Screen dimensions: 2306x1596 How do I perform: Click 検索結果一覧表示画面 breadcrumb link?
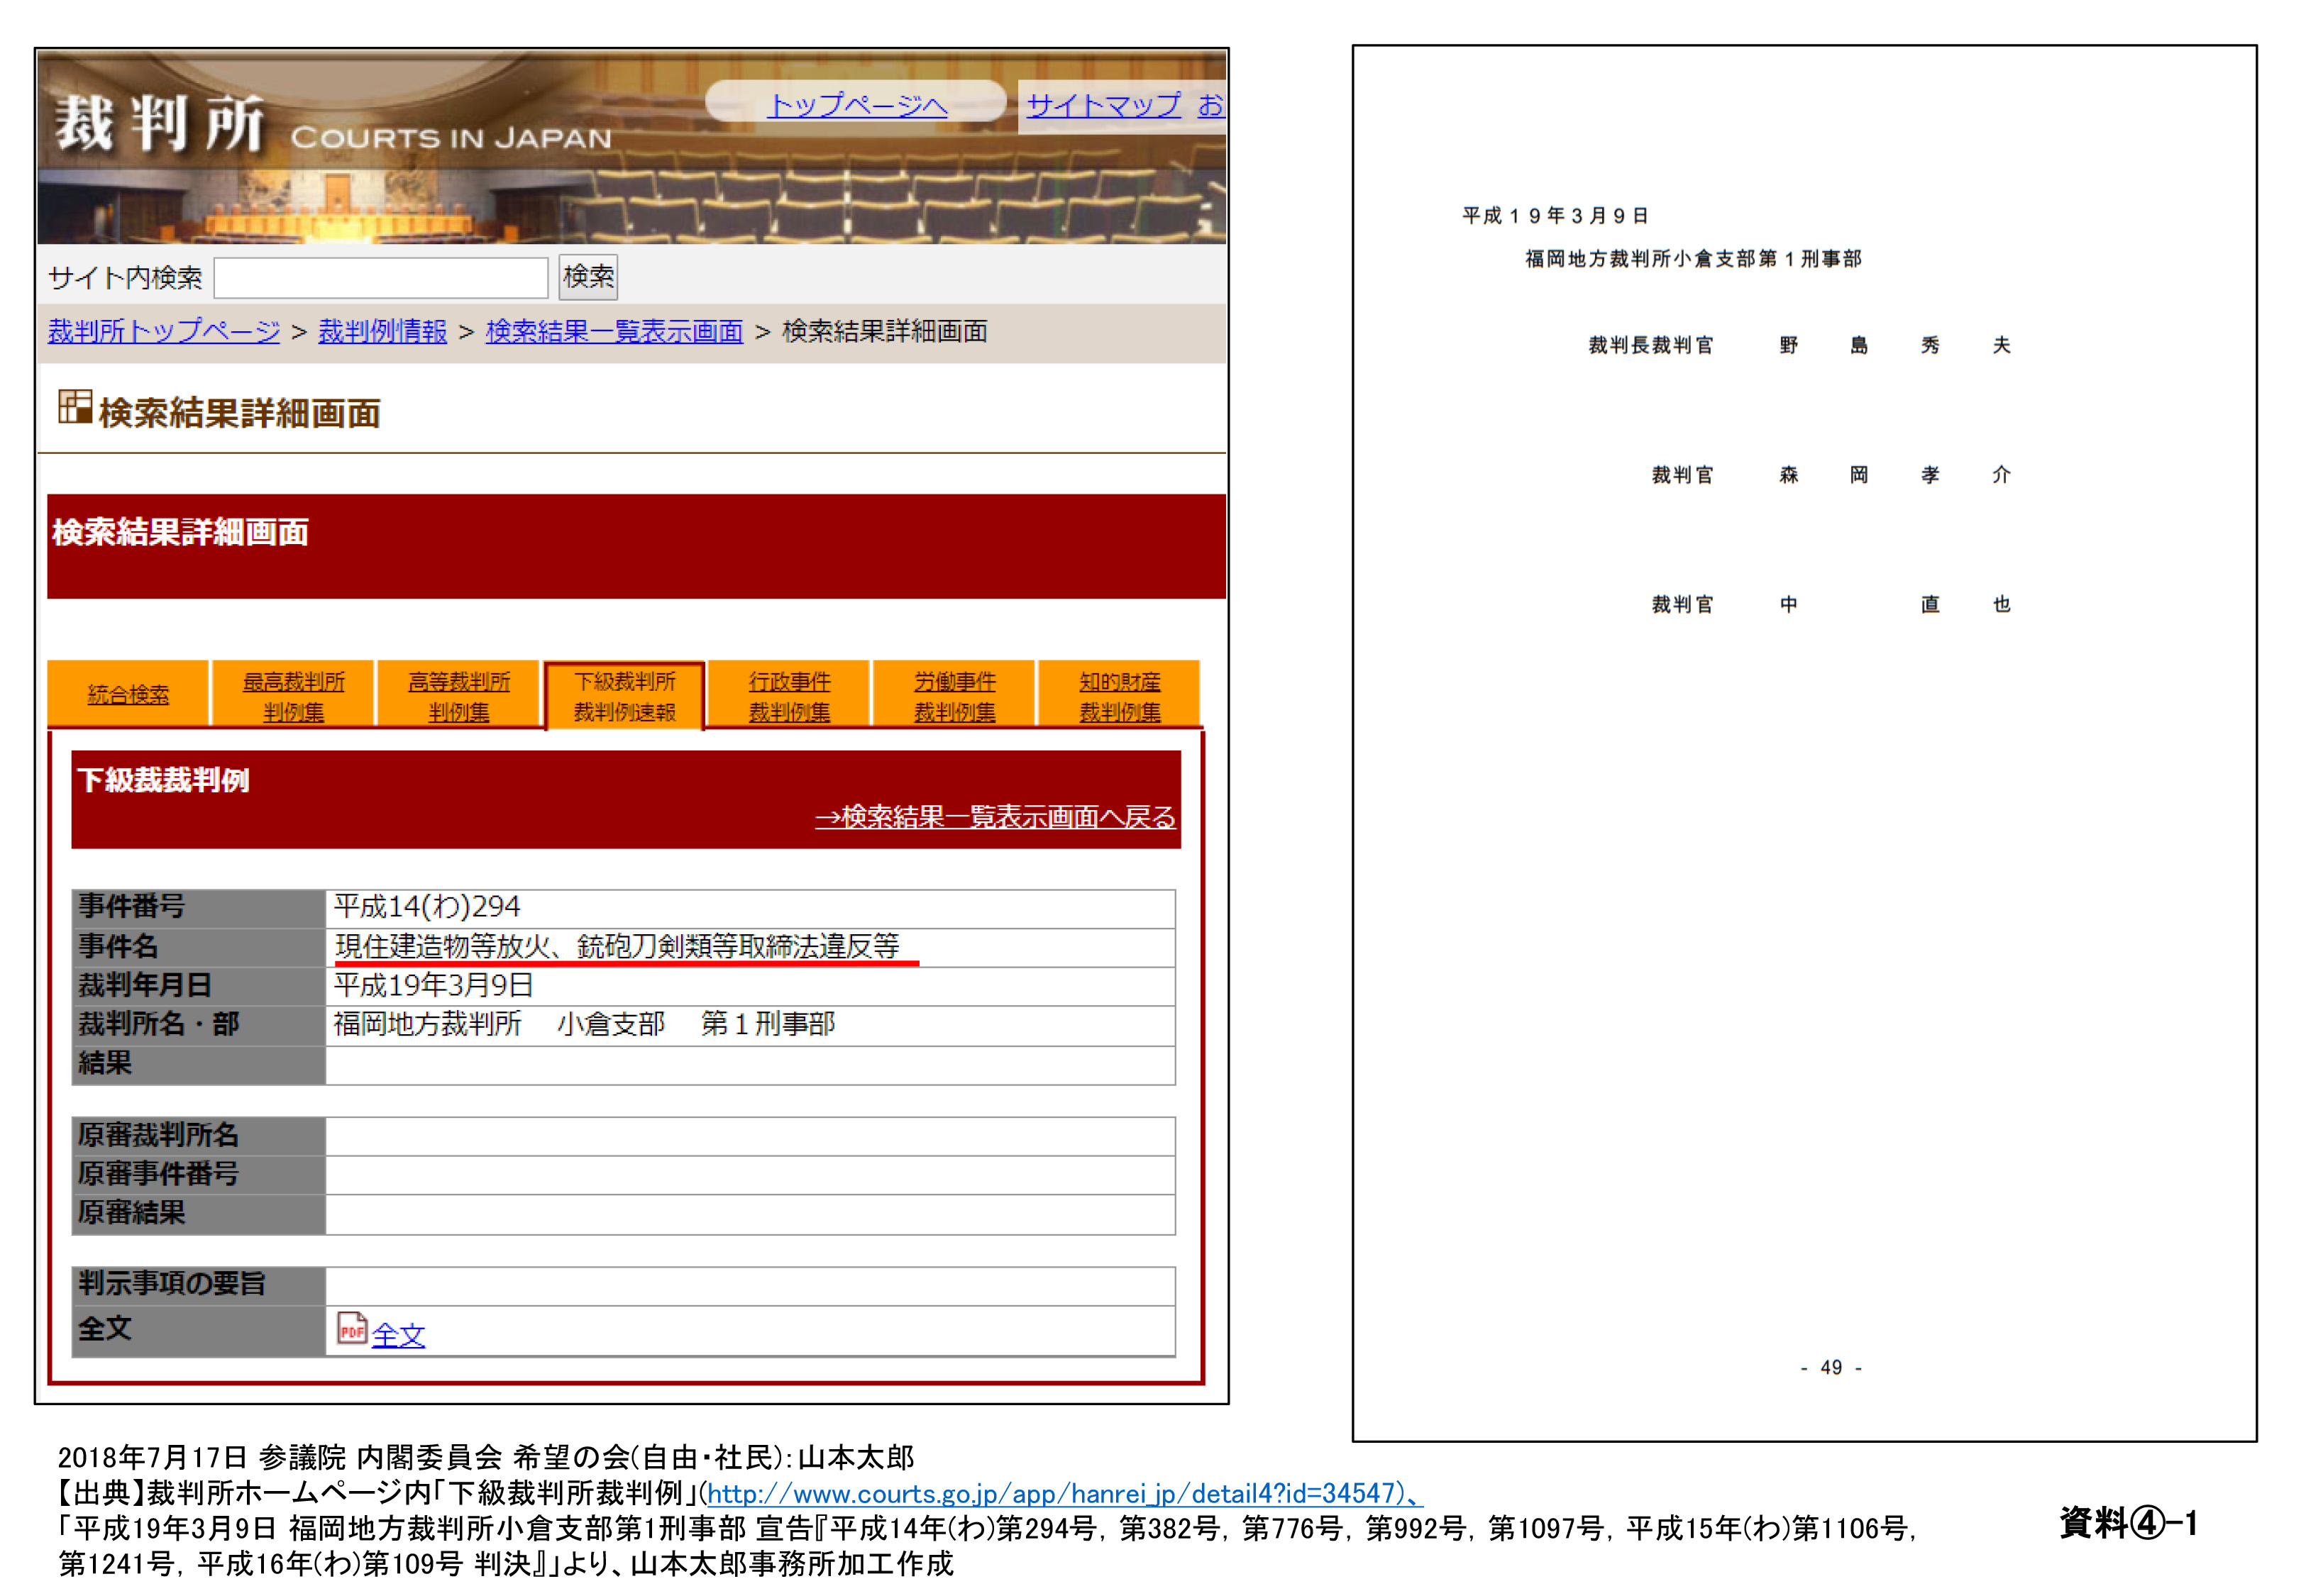click(614, 331)
